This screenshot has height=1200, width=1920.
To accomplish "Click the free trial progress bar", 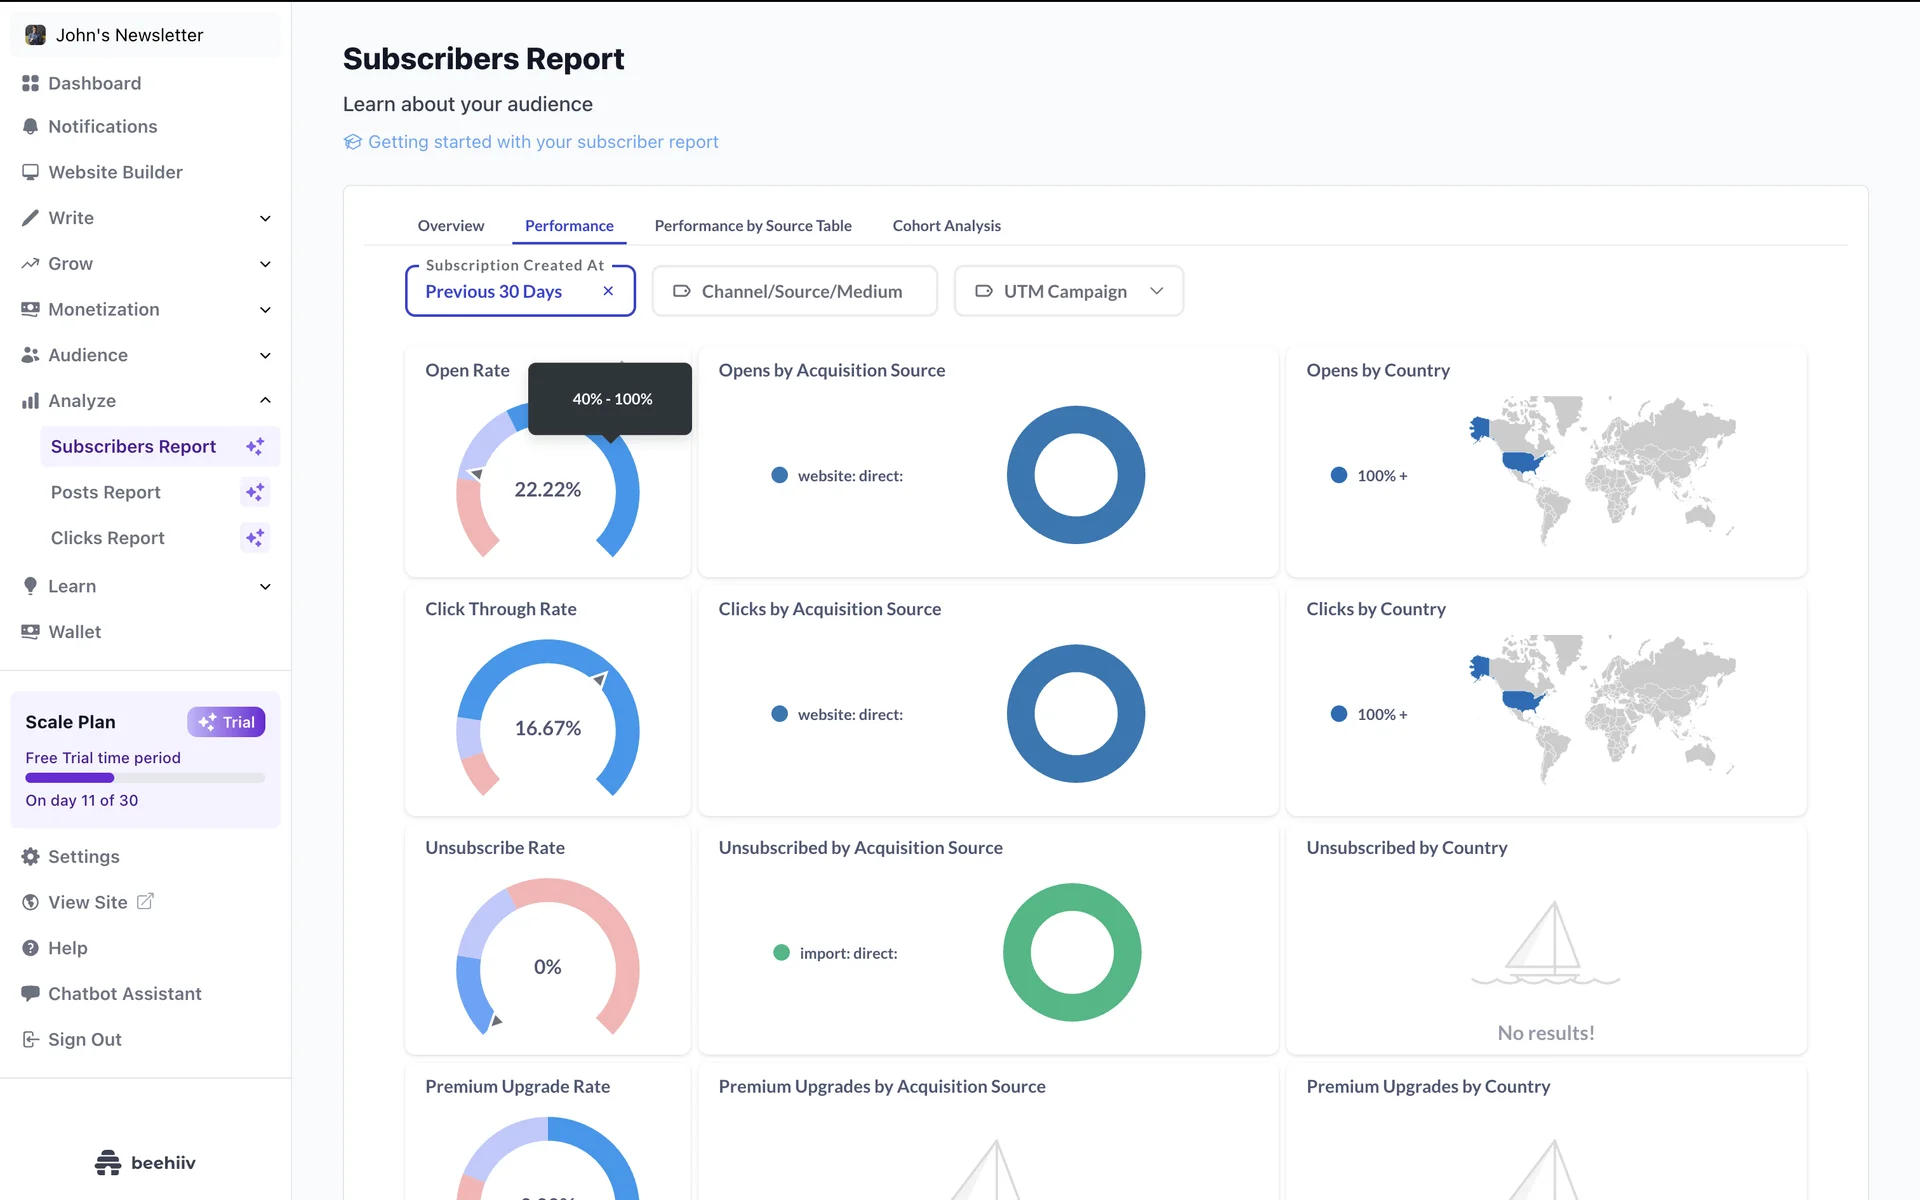I will (x=145, y=778).
